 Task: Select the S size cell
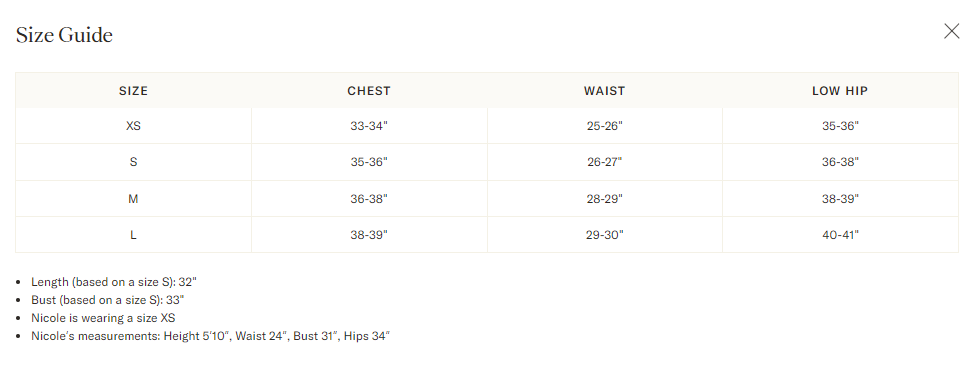pos(133,162)
